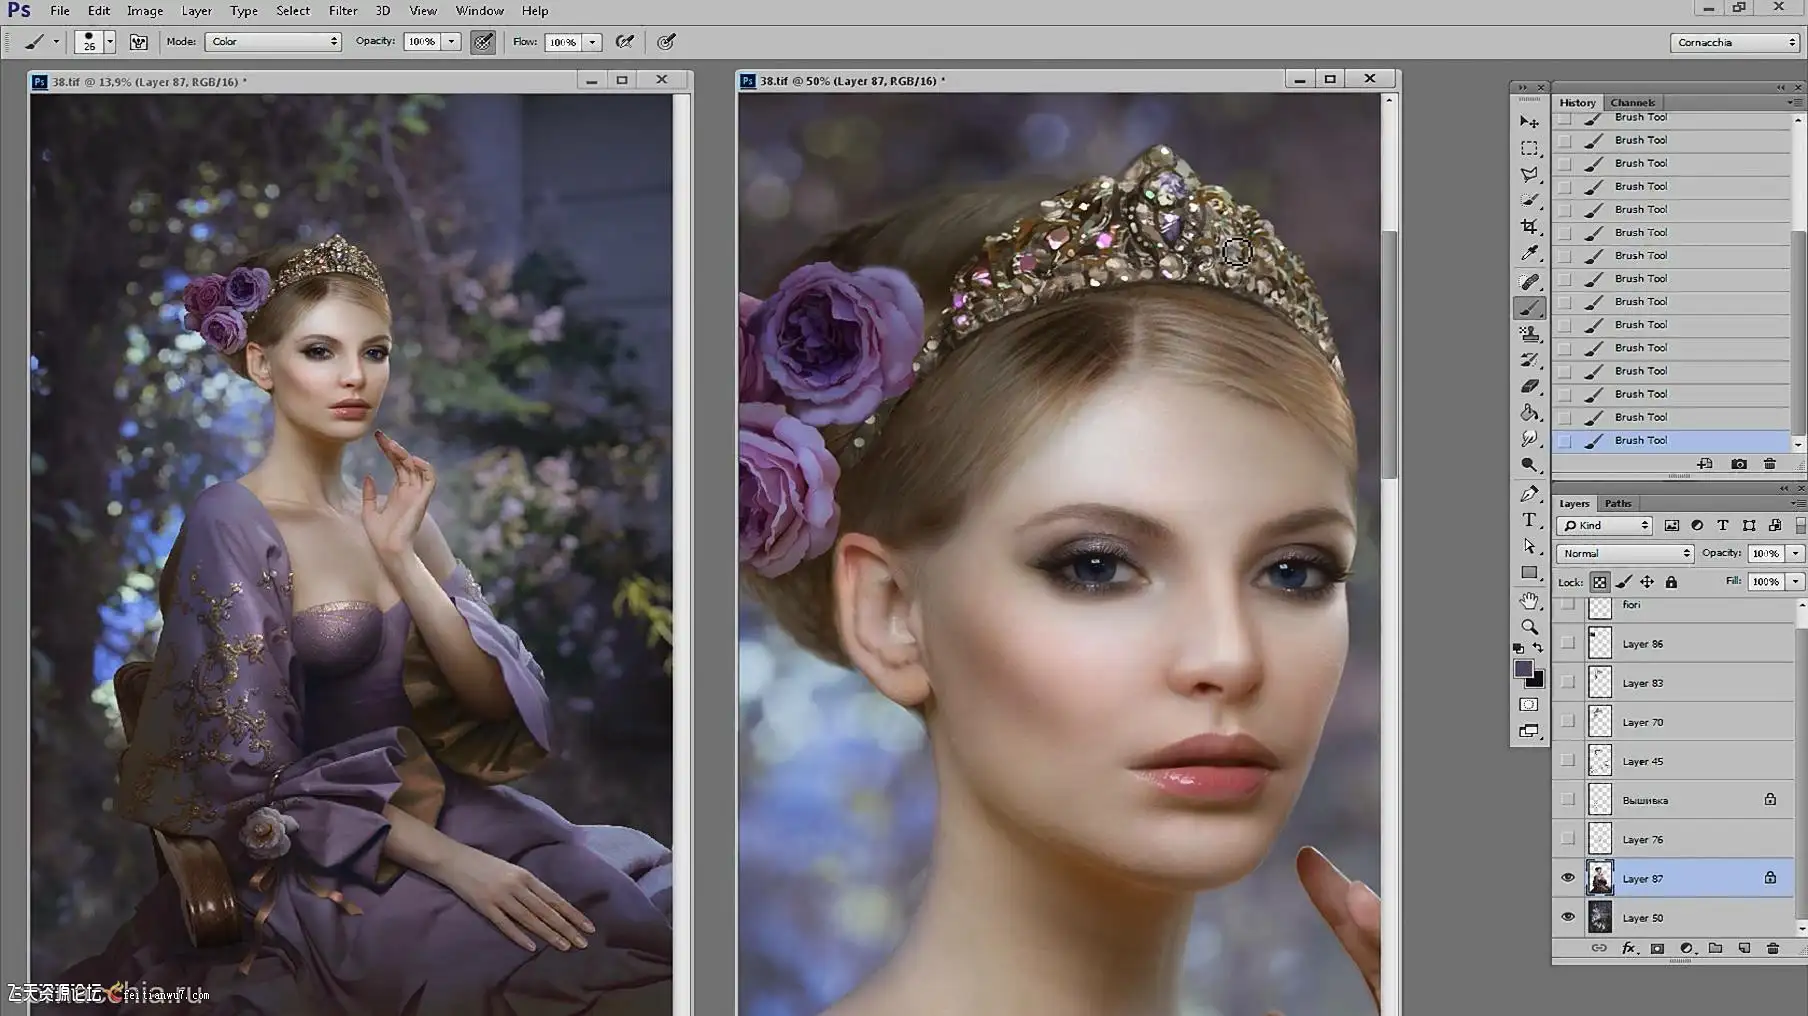
Task: Open the layer blend mode dropdown
Action: point(1624,553)
